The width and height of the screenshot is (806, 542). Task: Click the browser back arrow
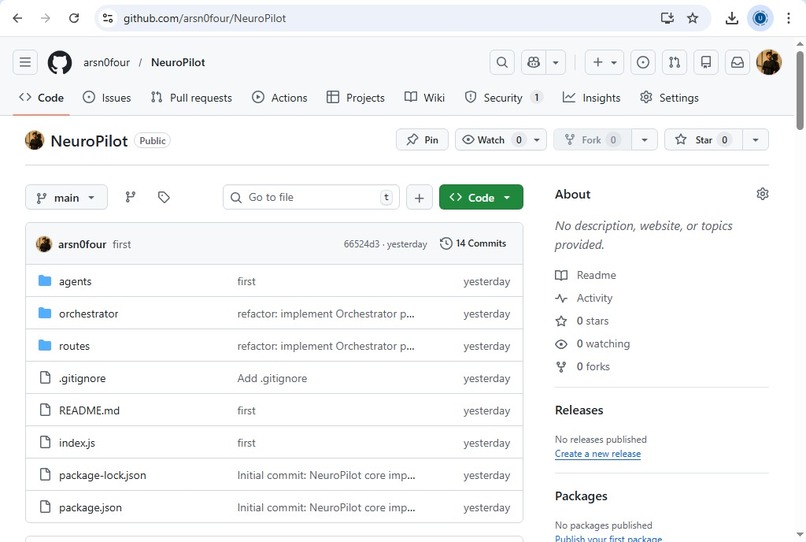tap(17, 18)
